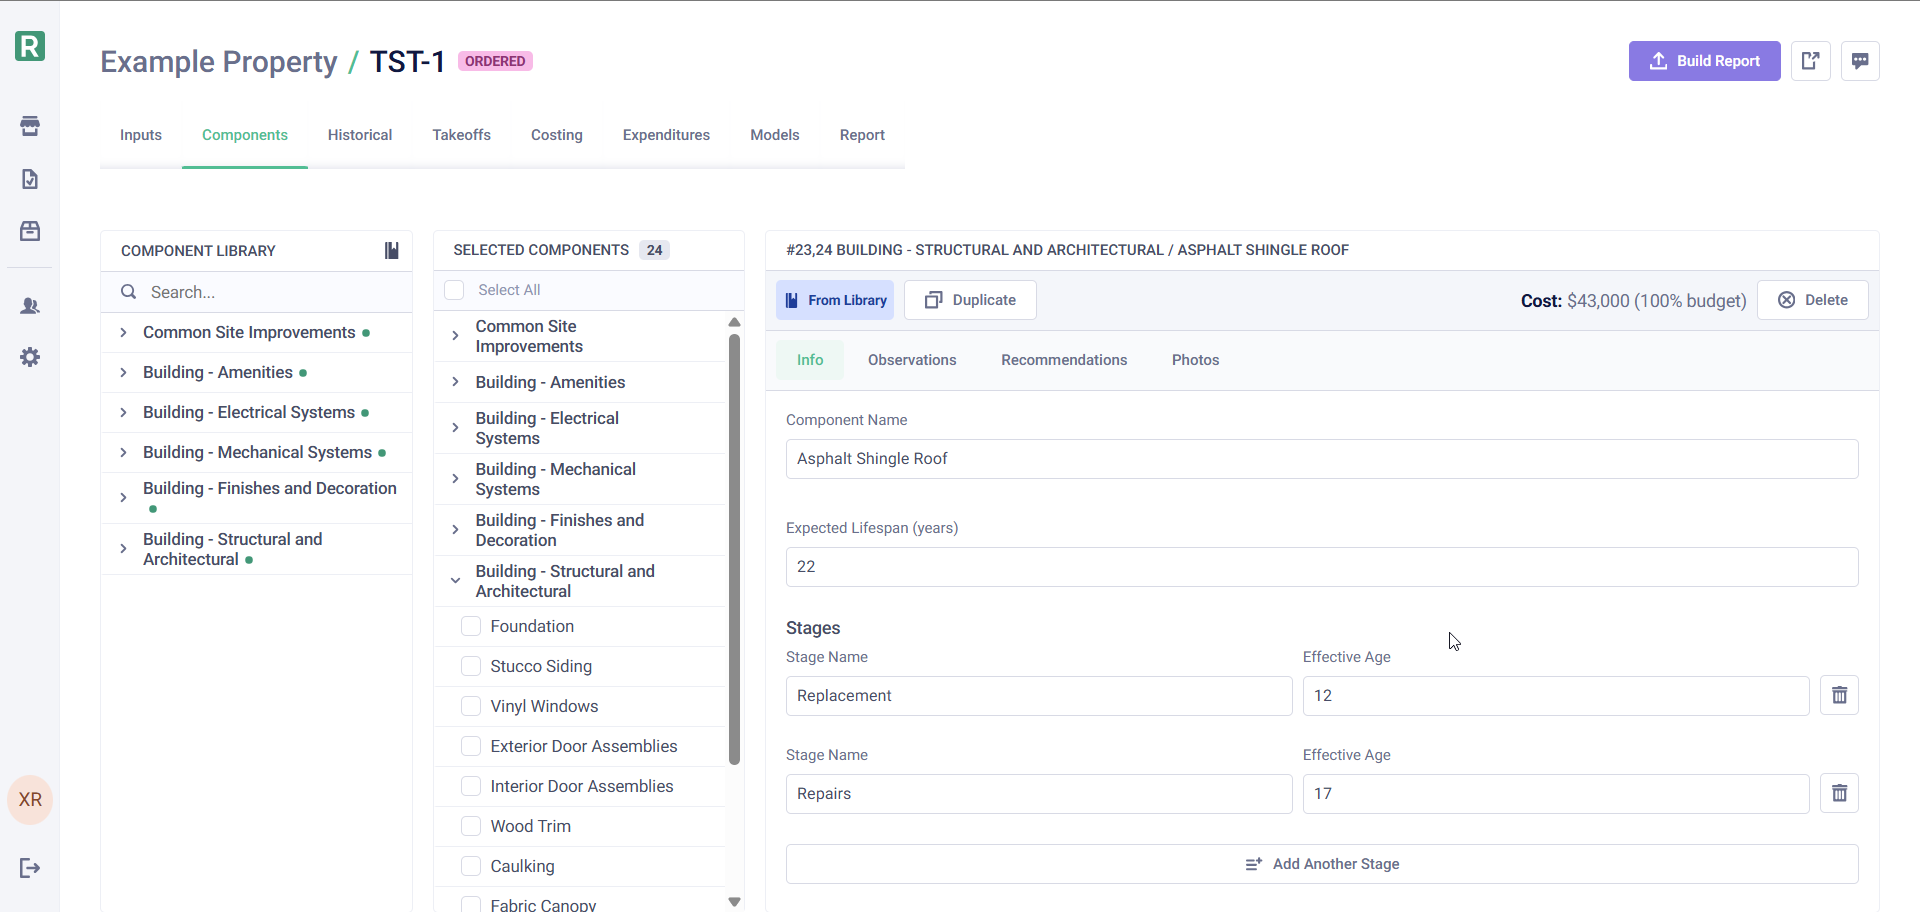Delete the Replacement stage via trash icon
Viewport: 1920px width, 912px height.
1839,695
